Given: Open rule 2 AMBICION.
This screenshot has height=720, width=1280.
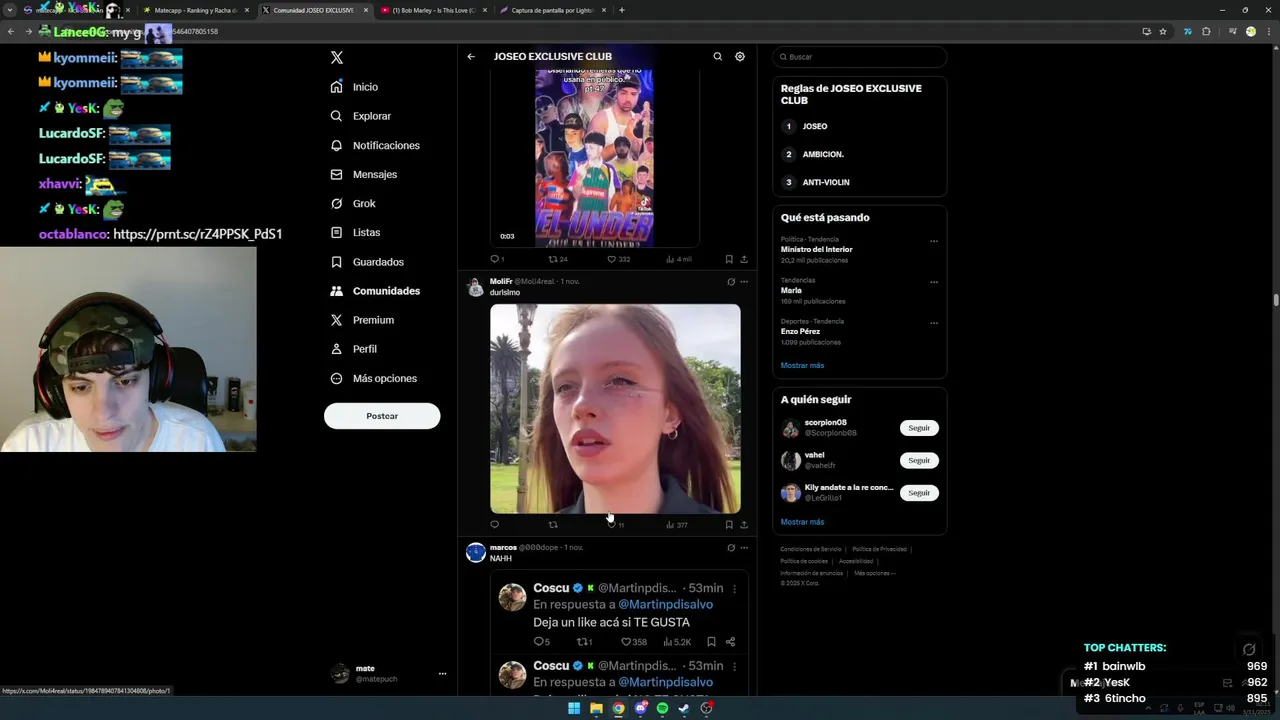Looking at the screenshot, I should coord(859,155).
